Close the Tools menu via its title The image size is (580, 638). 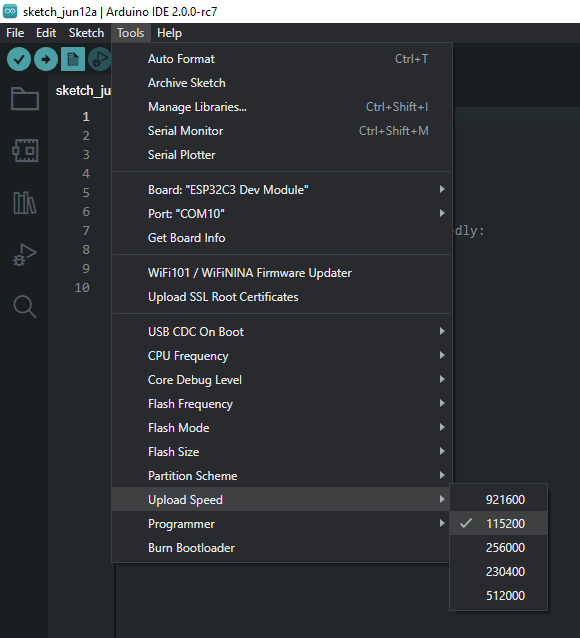click(131, 33)
